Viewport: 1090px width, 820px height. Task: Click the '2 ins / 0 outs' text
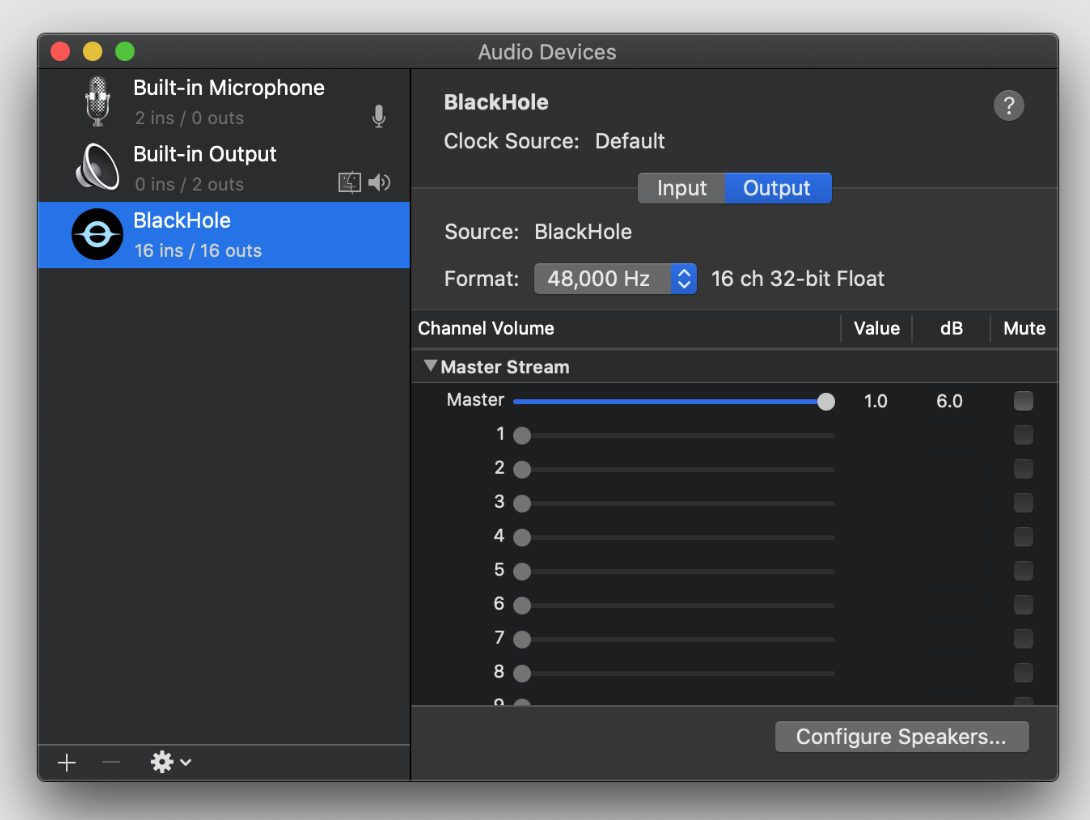pos(189,118)
